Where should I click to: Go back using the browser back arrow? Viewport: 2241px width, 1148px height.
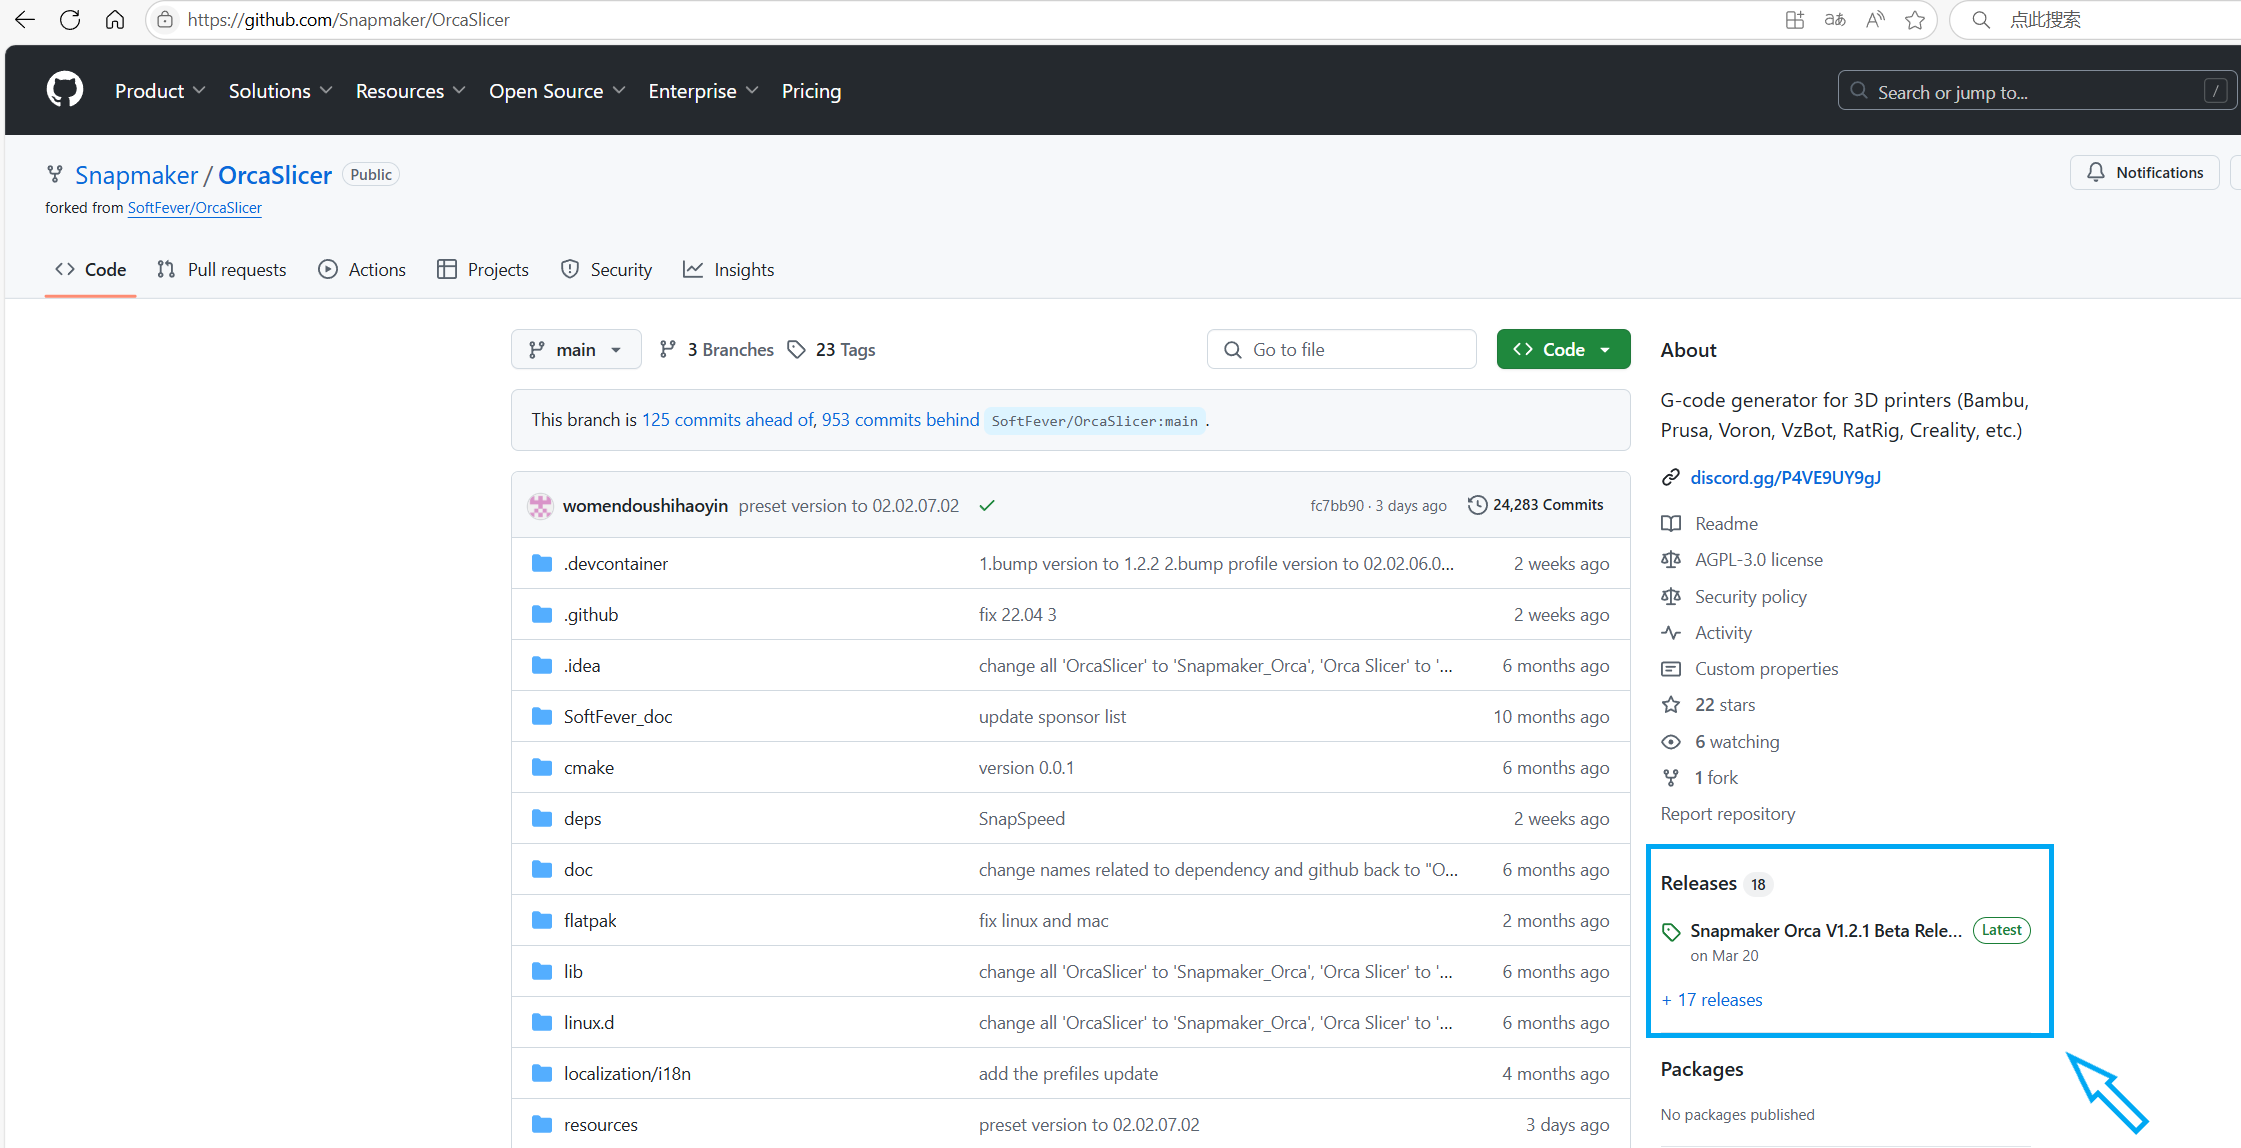click(x=25, y=20)
